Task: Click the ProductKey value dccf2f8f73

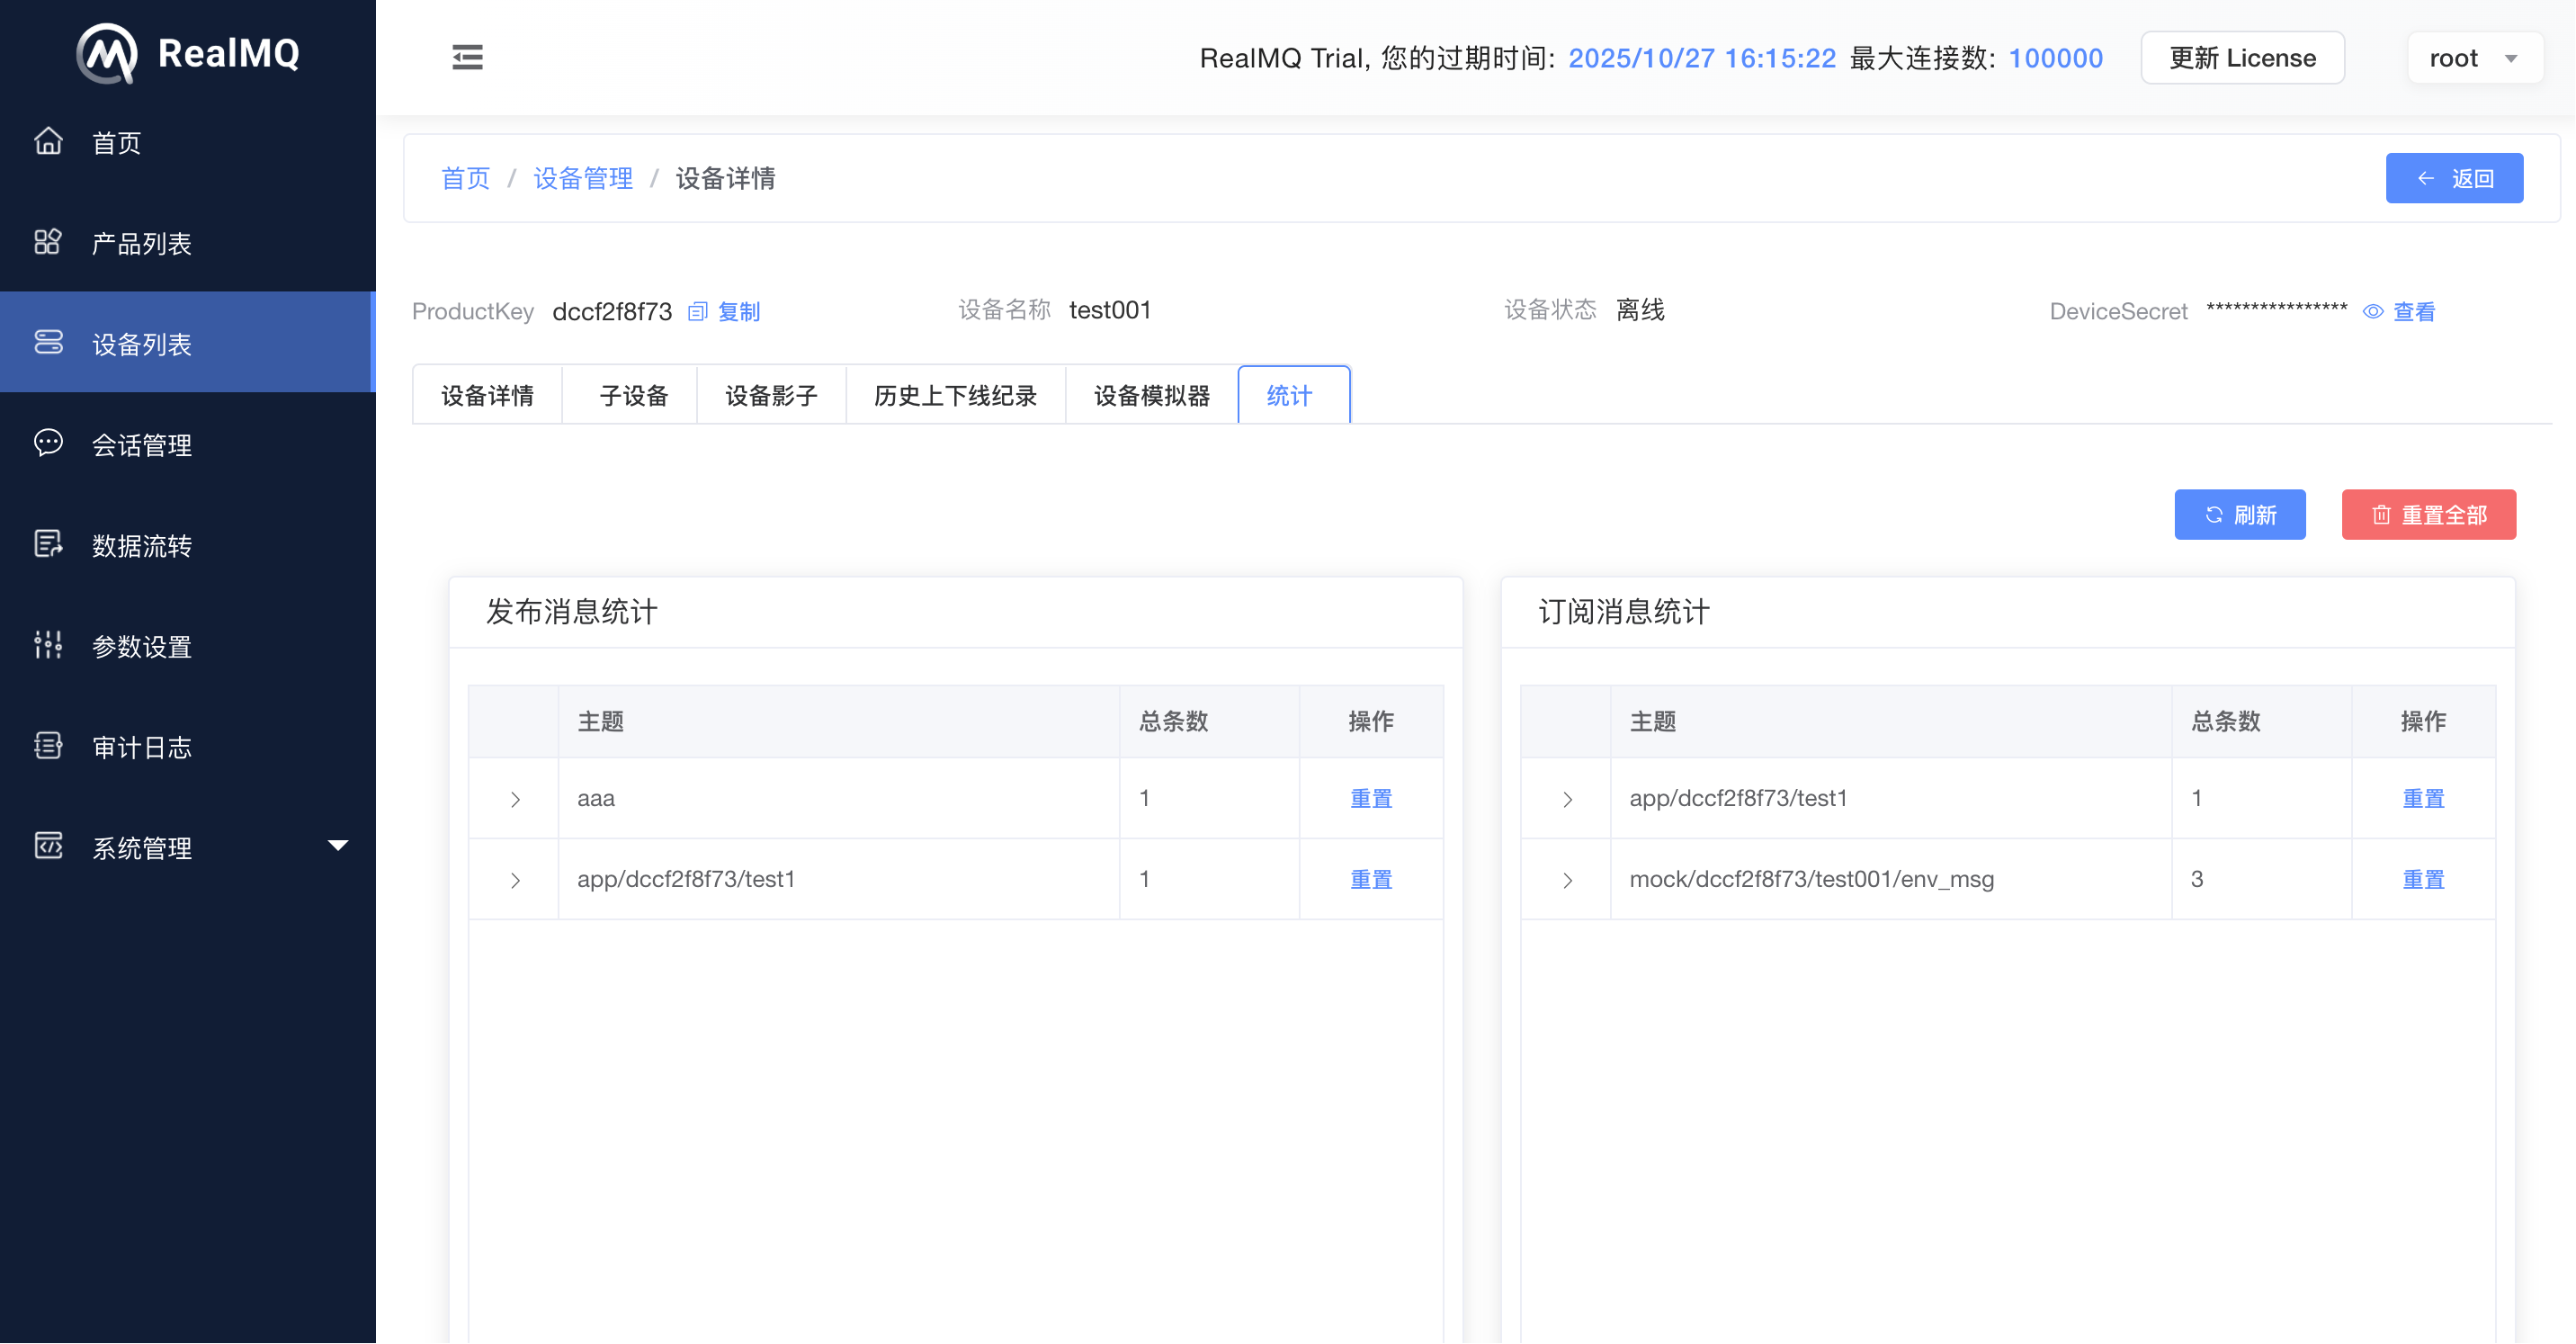Action: click(x=612, y=312)
